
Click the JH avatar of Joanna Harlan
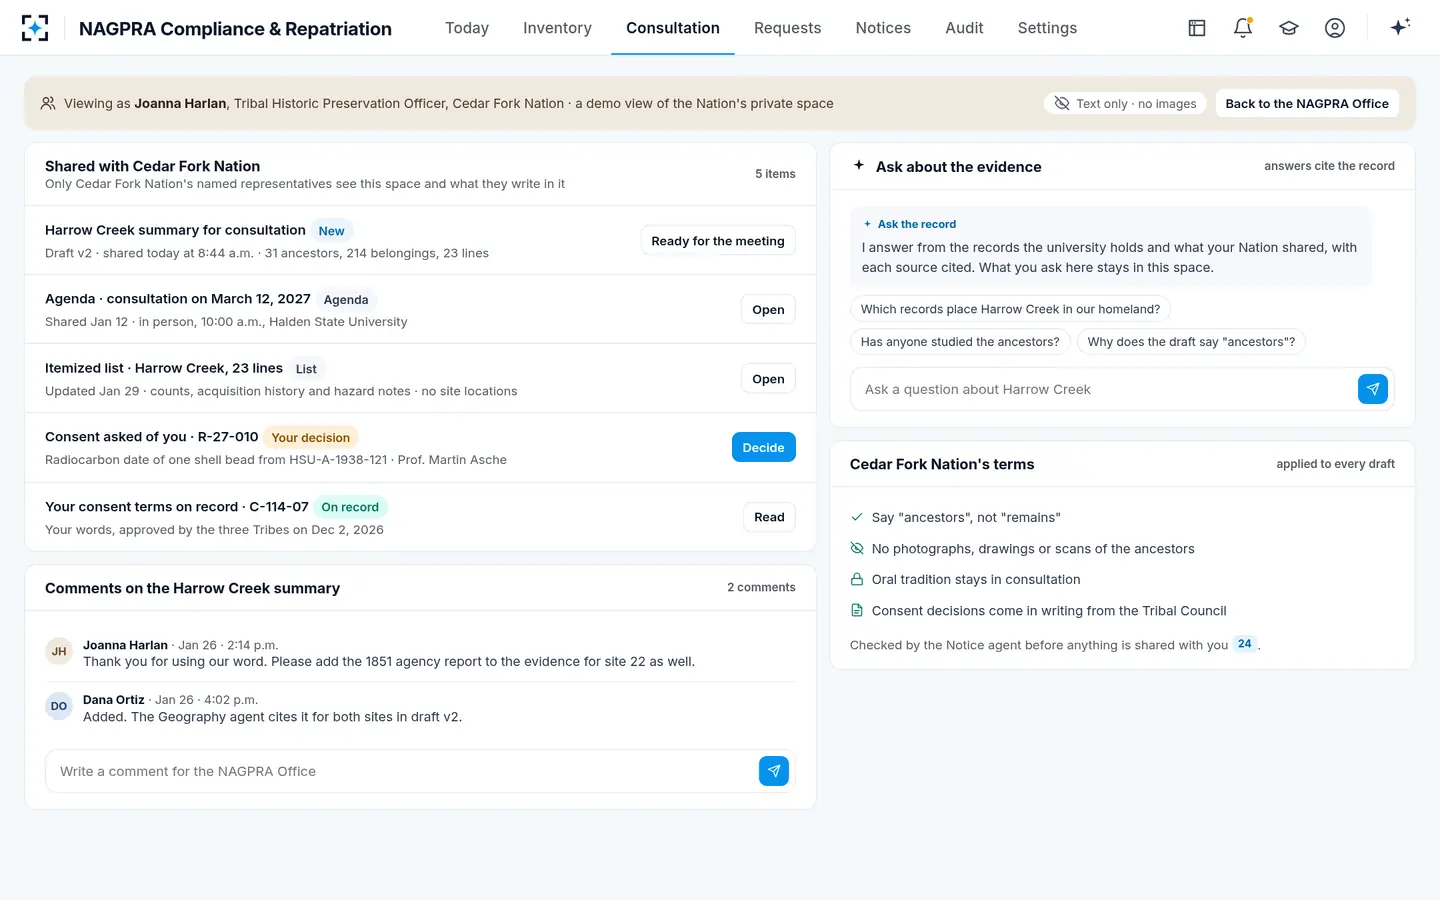coord(59,651)
